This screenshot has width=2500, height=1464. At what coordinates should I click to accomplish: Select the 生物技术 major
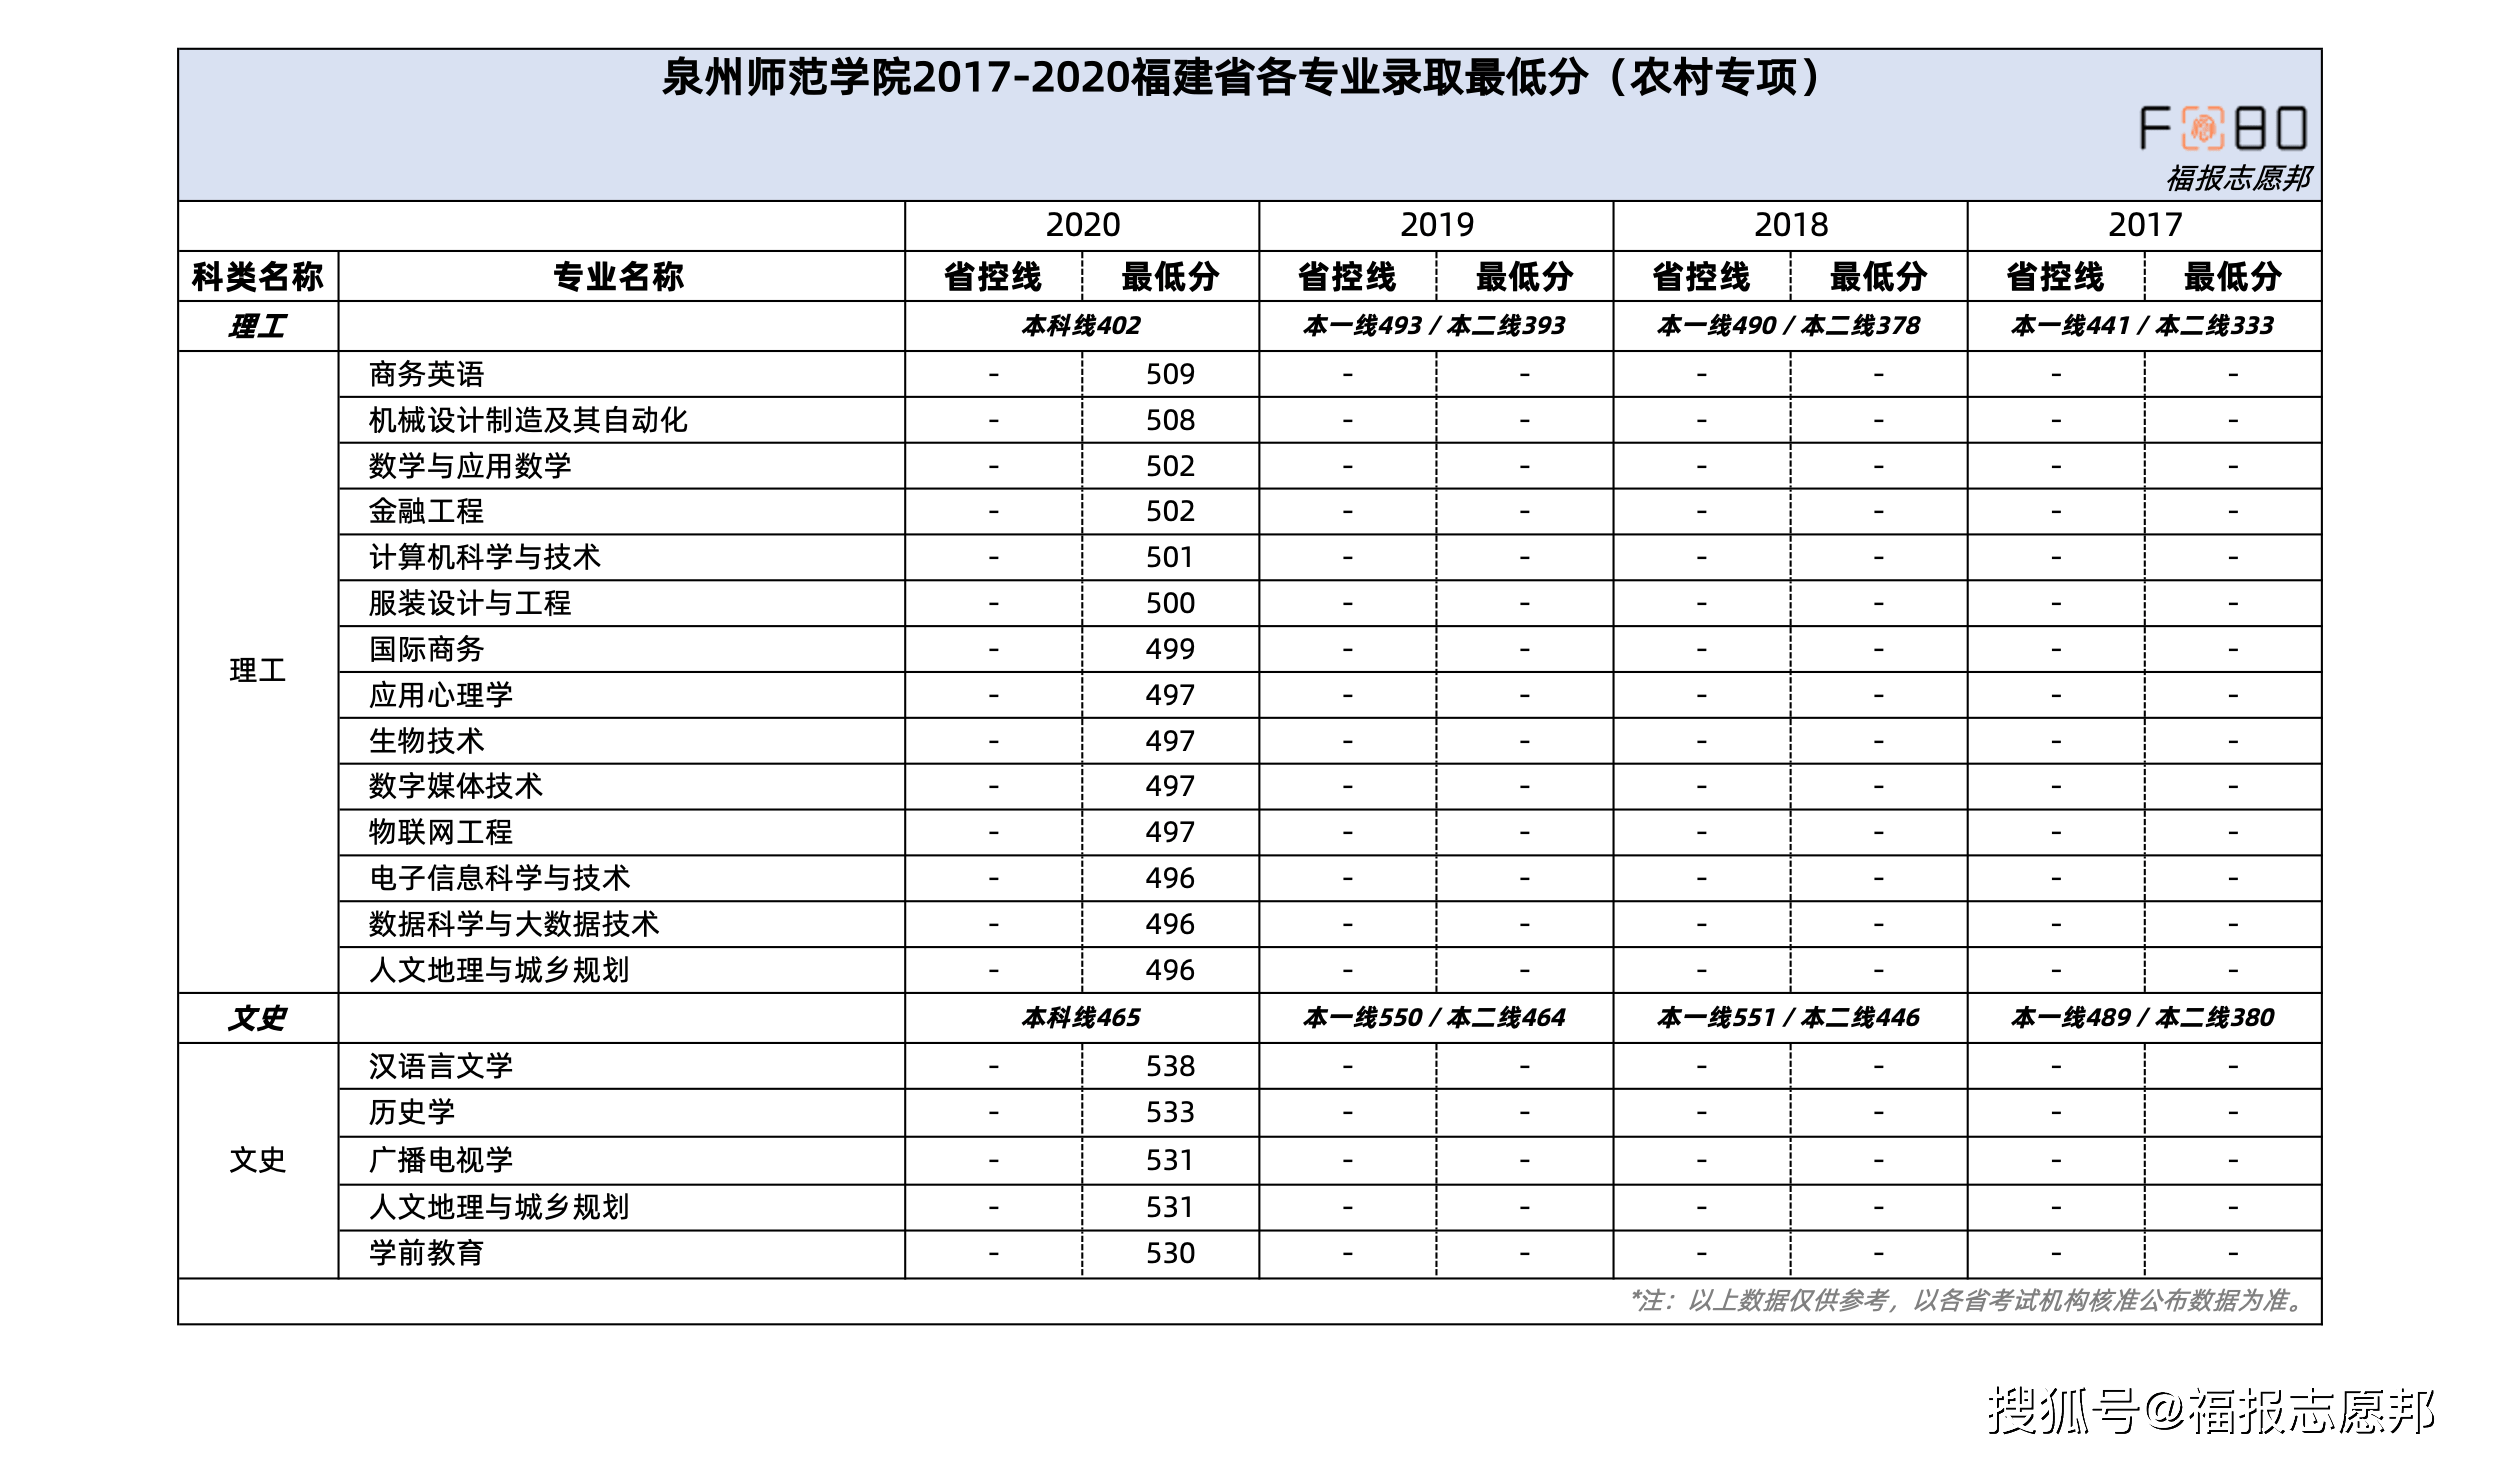coord(426,741)
